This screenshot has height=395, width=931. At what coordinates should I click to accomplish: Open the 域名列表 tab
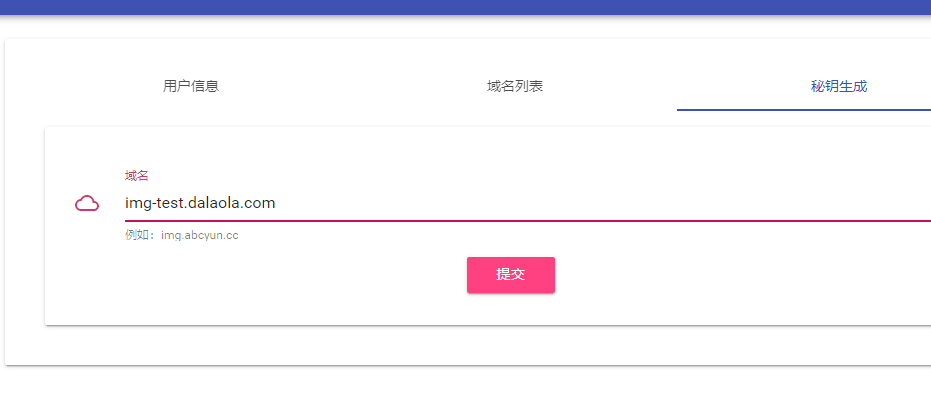[x=515, y=86]
